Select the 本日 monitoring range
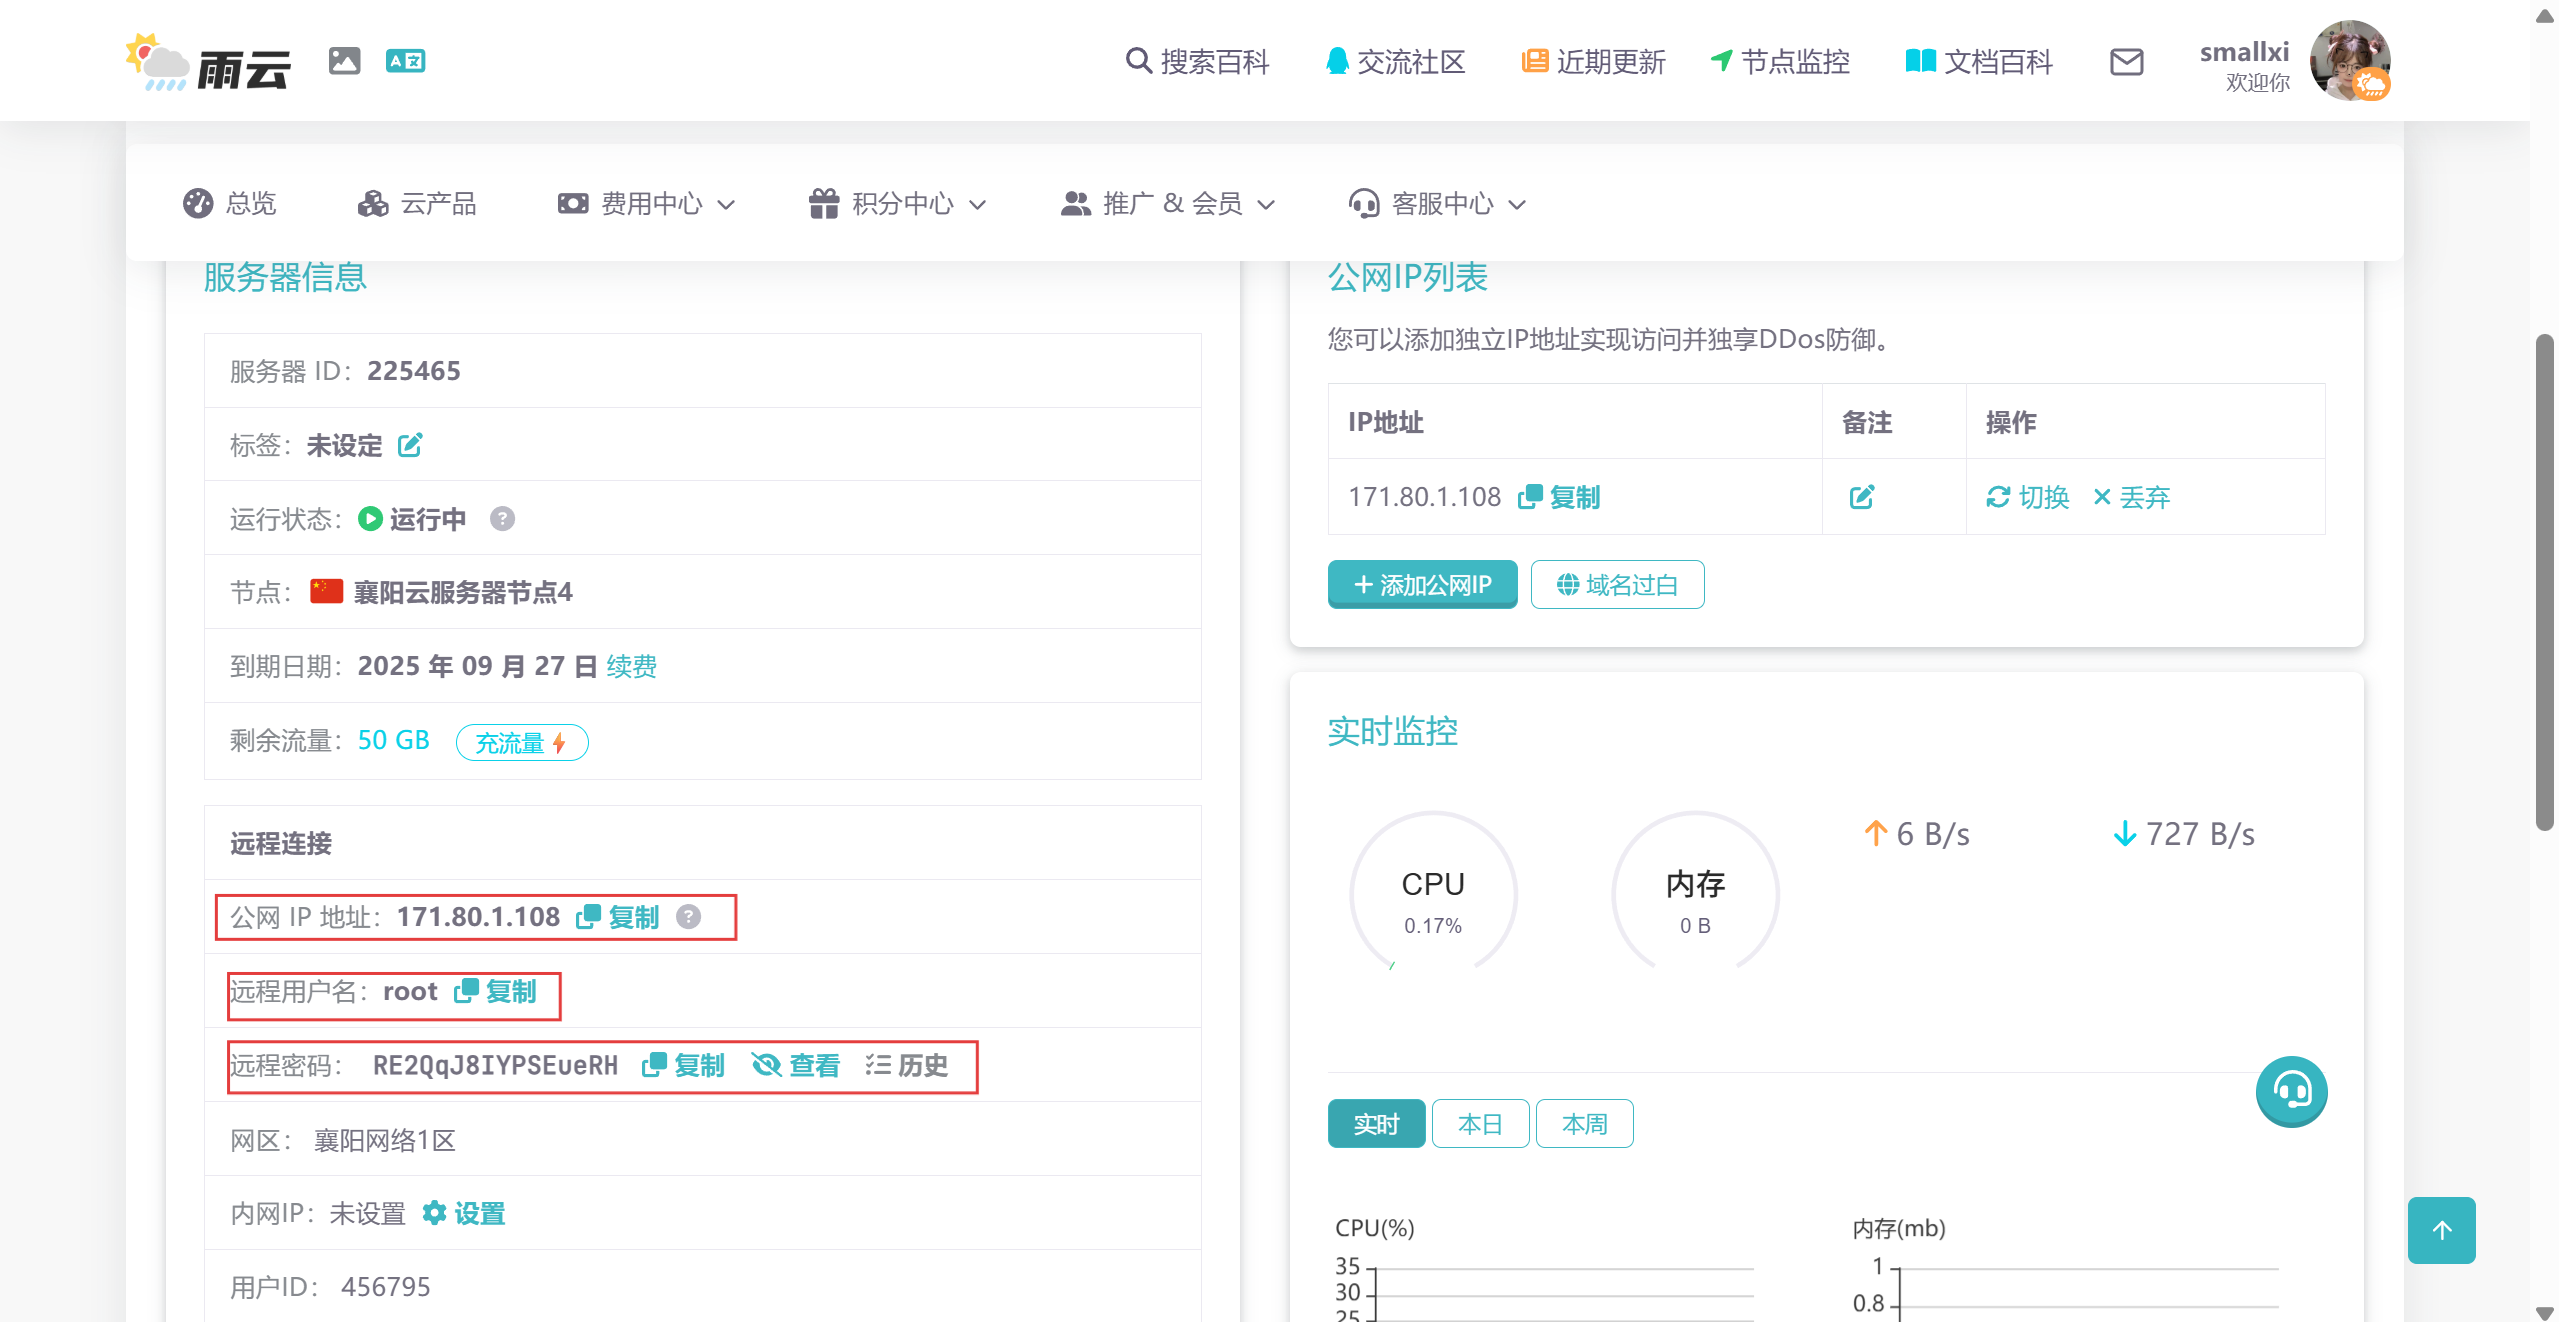 click(x=1480, y=1124)
